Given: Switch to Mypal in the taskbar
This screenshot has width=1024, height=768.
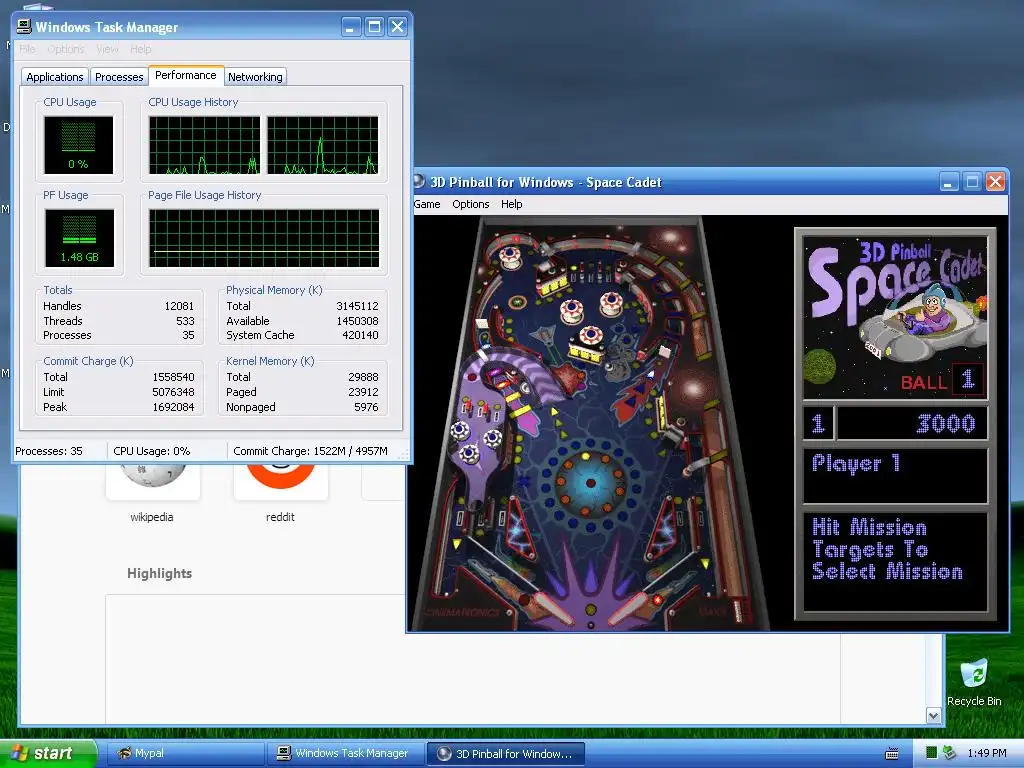Looking at the screenshot, I should point(185,754).
